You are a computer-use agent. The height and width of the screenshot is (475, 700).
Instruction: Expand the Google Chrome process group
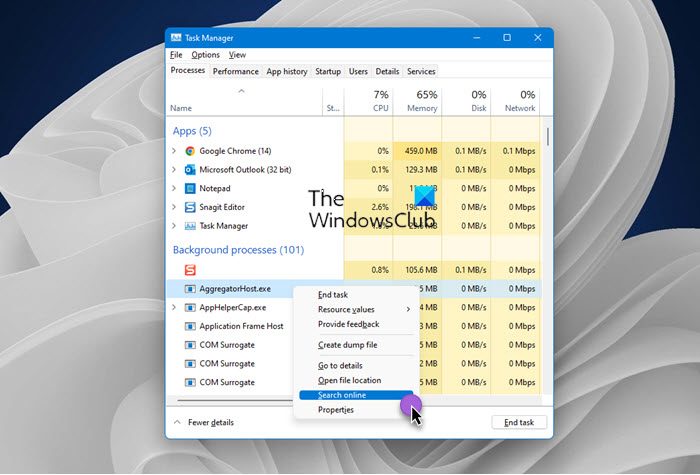point(174,151)
